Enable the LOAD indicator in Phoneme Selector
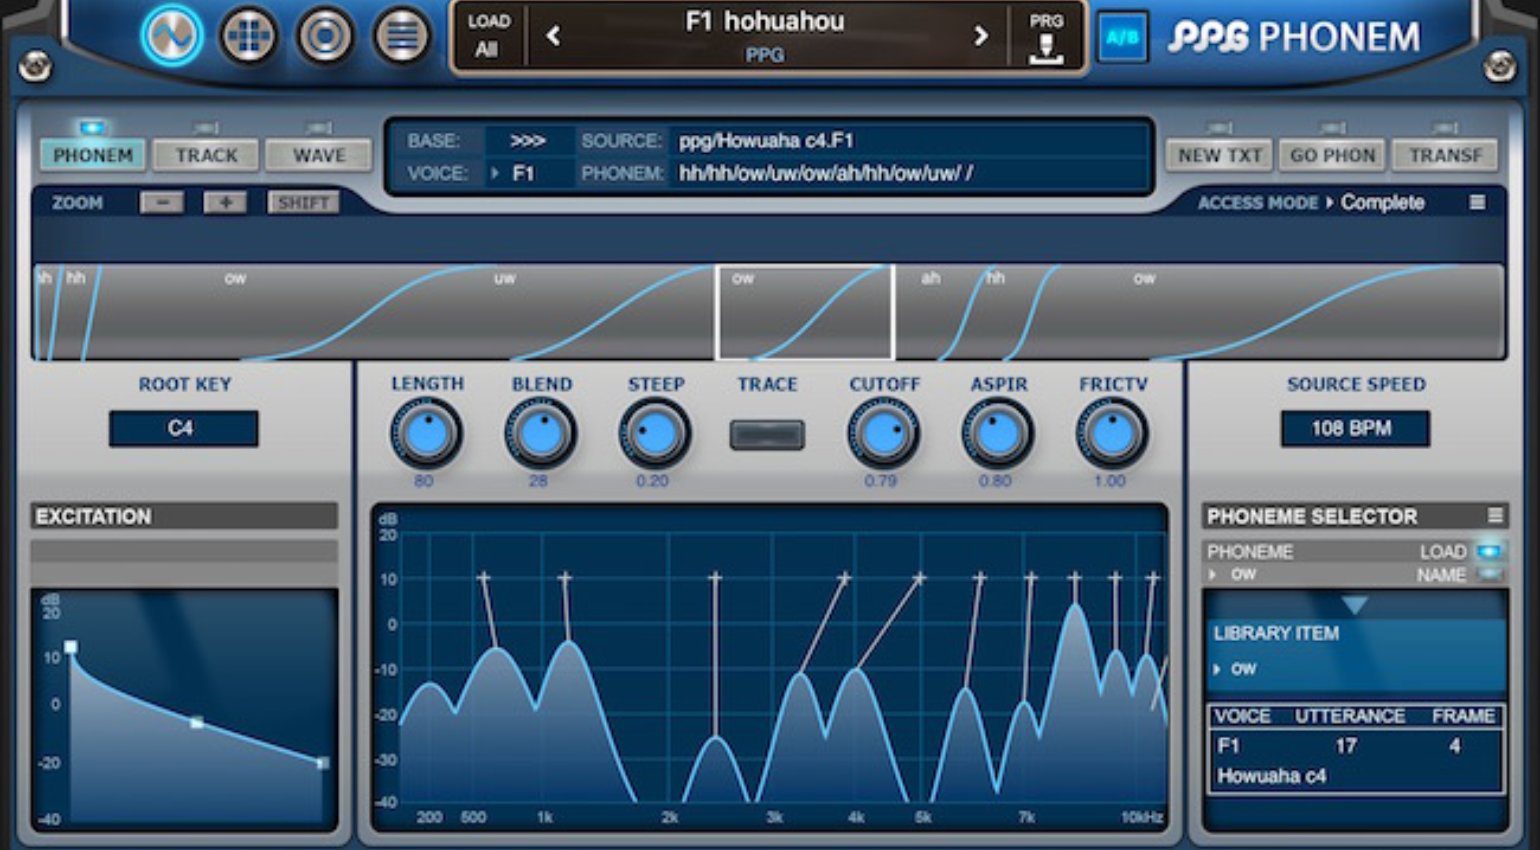Screen dimensions: 1540x850 (x=1488, y=551)
